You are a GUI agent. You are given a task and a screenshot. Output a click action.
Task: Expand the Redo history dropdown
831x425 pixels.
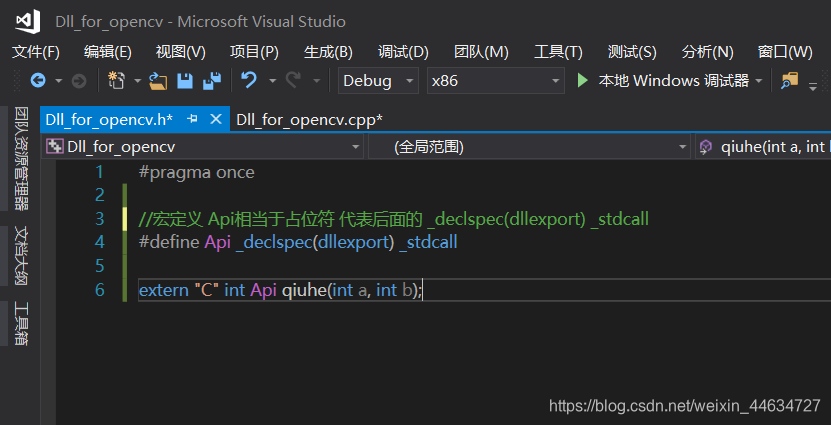(316, 81)
